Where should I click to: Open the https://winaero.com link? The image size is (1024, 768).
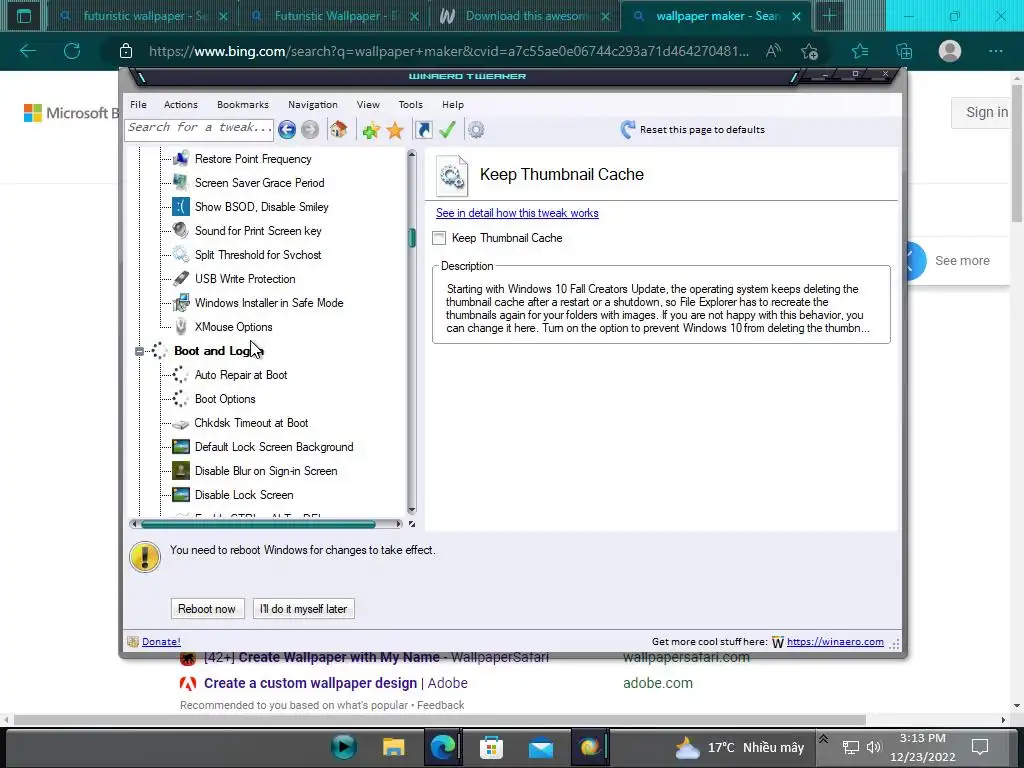point(835,642)
